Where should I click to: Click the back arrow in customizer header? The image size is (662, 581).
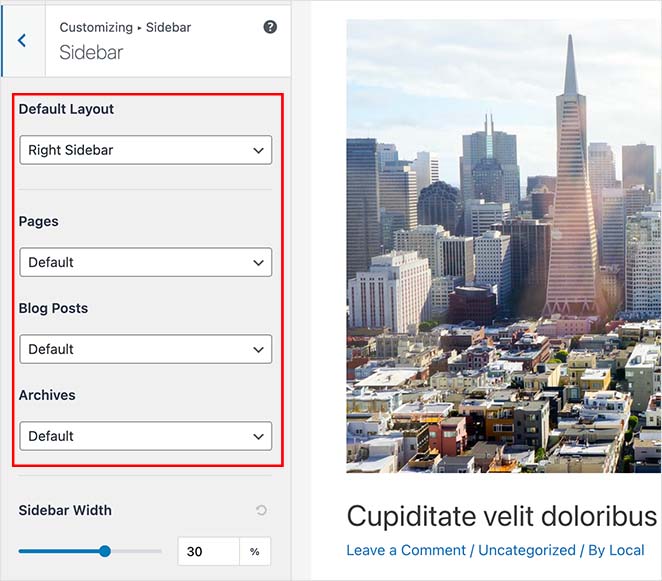click(22, 41)
